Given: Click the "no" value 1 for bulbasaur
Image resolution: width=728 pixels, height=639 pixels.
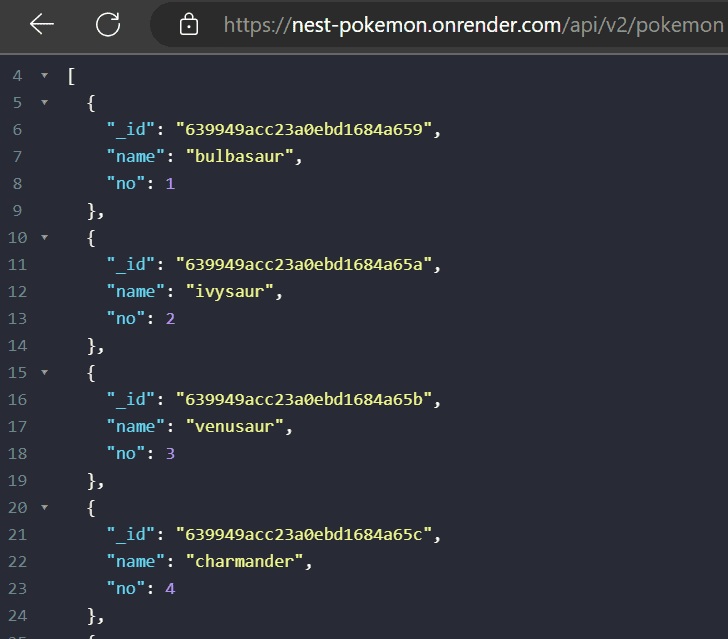Looking at the screenshot, I should click(x=170, y=183).
